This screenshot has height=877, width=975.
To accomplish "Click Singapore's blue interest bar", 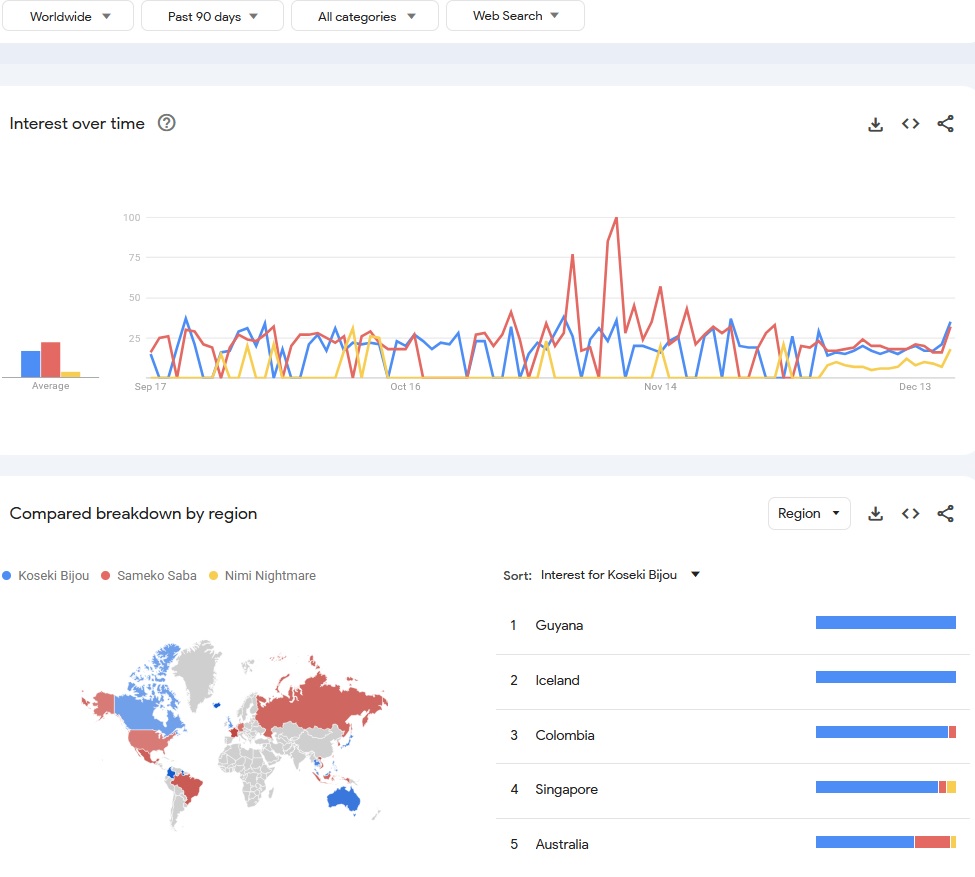I will (877, 787).
